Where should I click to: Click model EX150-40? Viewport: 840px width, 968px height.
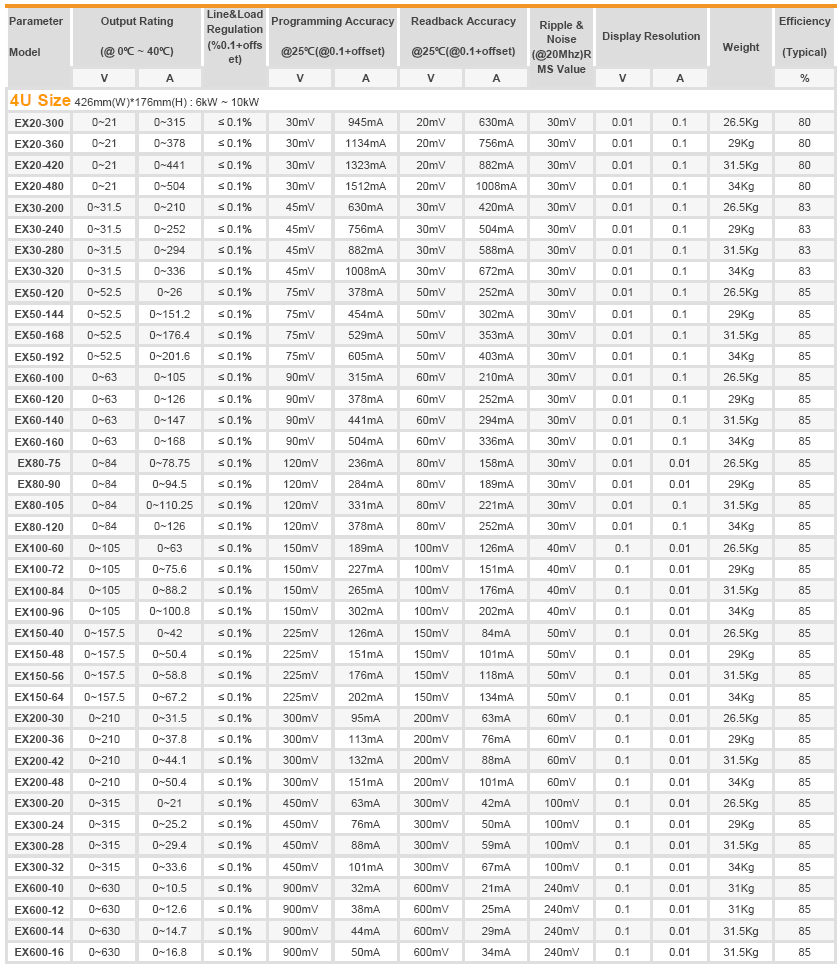(x=39, y=633)
